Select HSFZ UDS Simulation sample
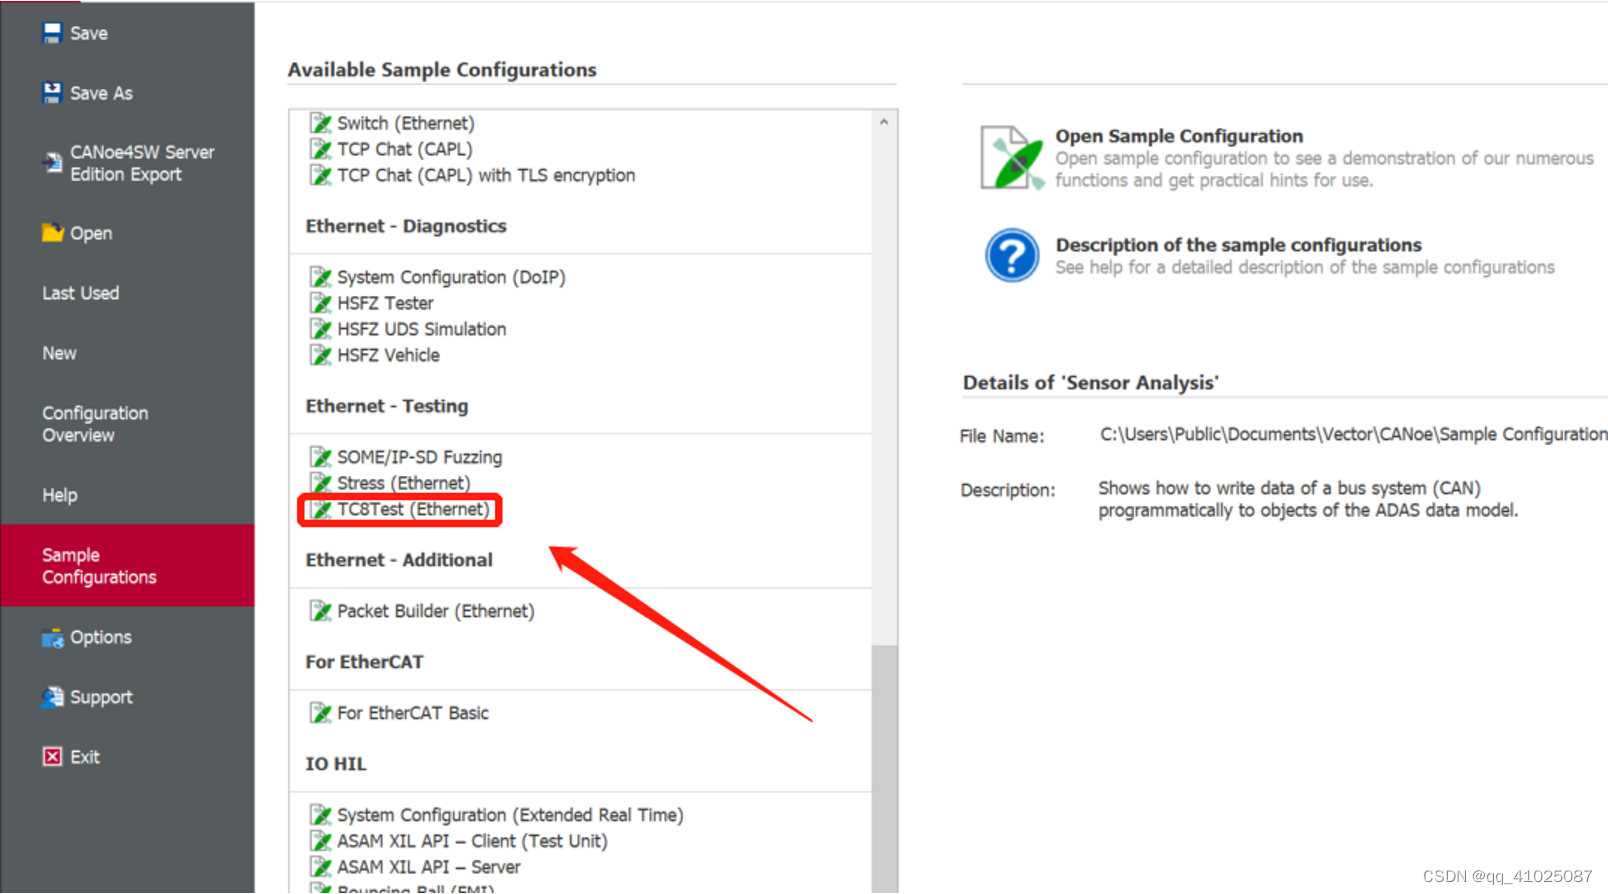1608x894 pixels. coord(421,329)
